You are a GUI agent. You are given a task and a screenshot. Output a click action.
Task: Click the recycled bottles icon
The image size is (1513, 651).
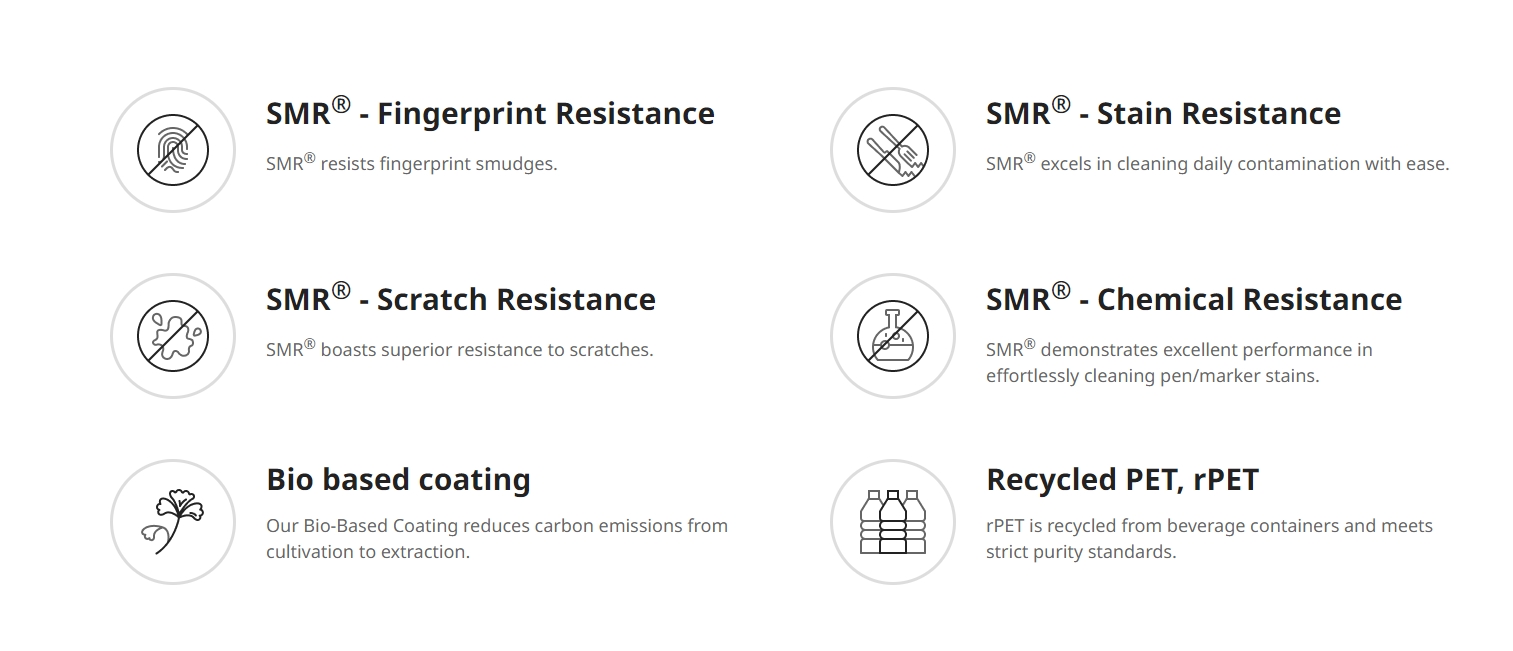(x=893, y=522)
